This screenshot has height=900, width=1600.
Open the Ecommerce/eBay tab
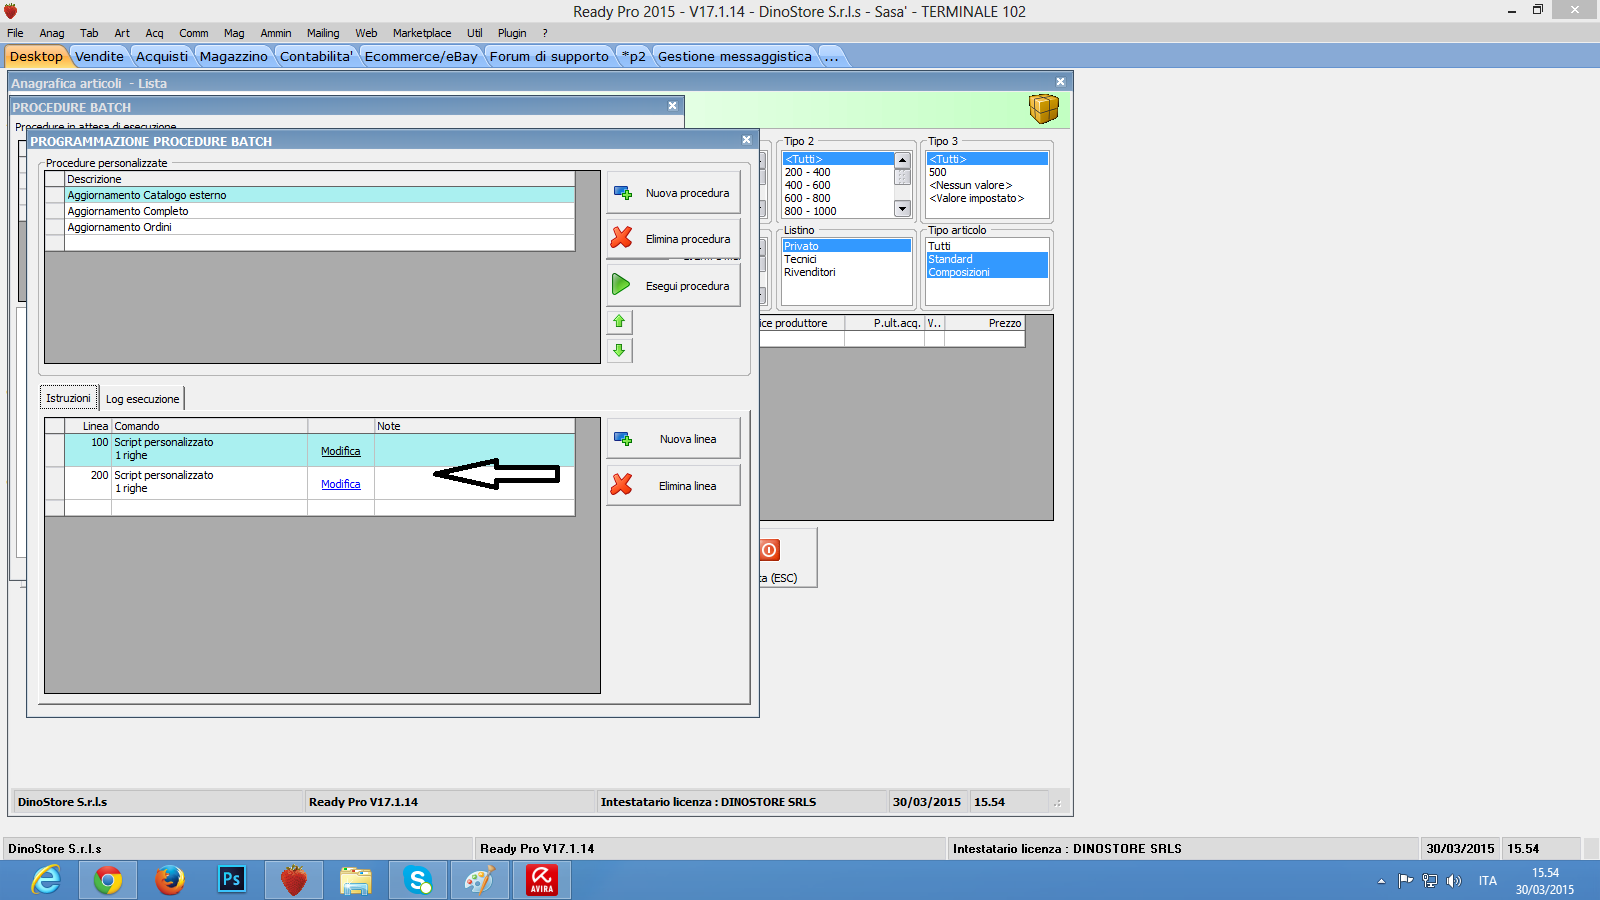coord(421,56)
